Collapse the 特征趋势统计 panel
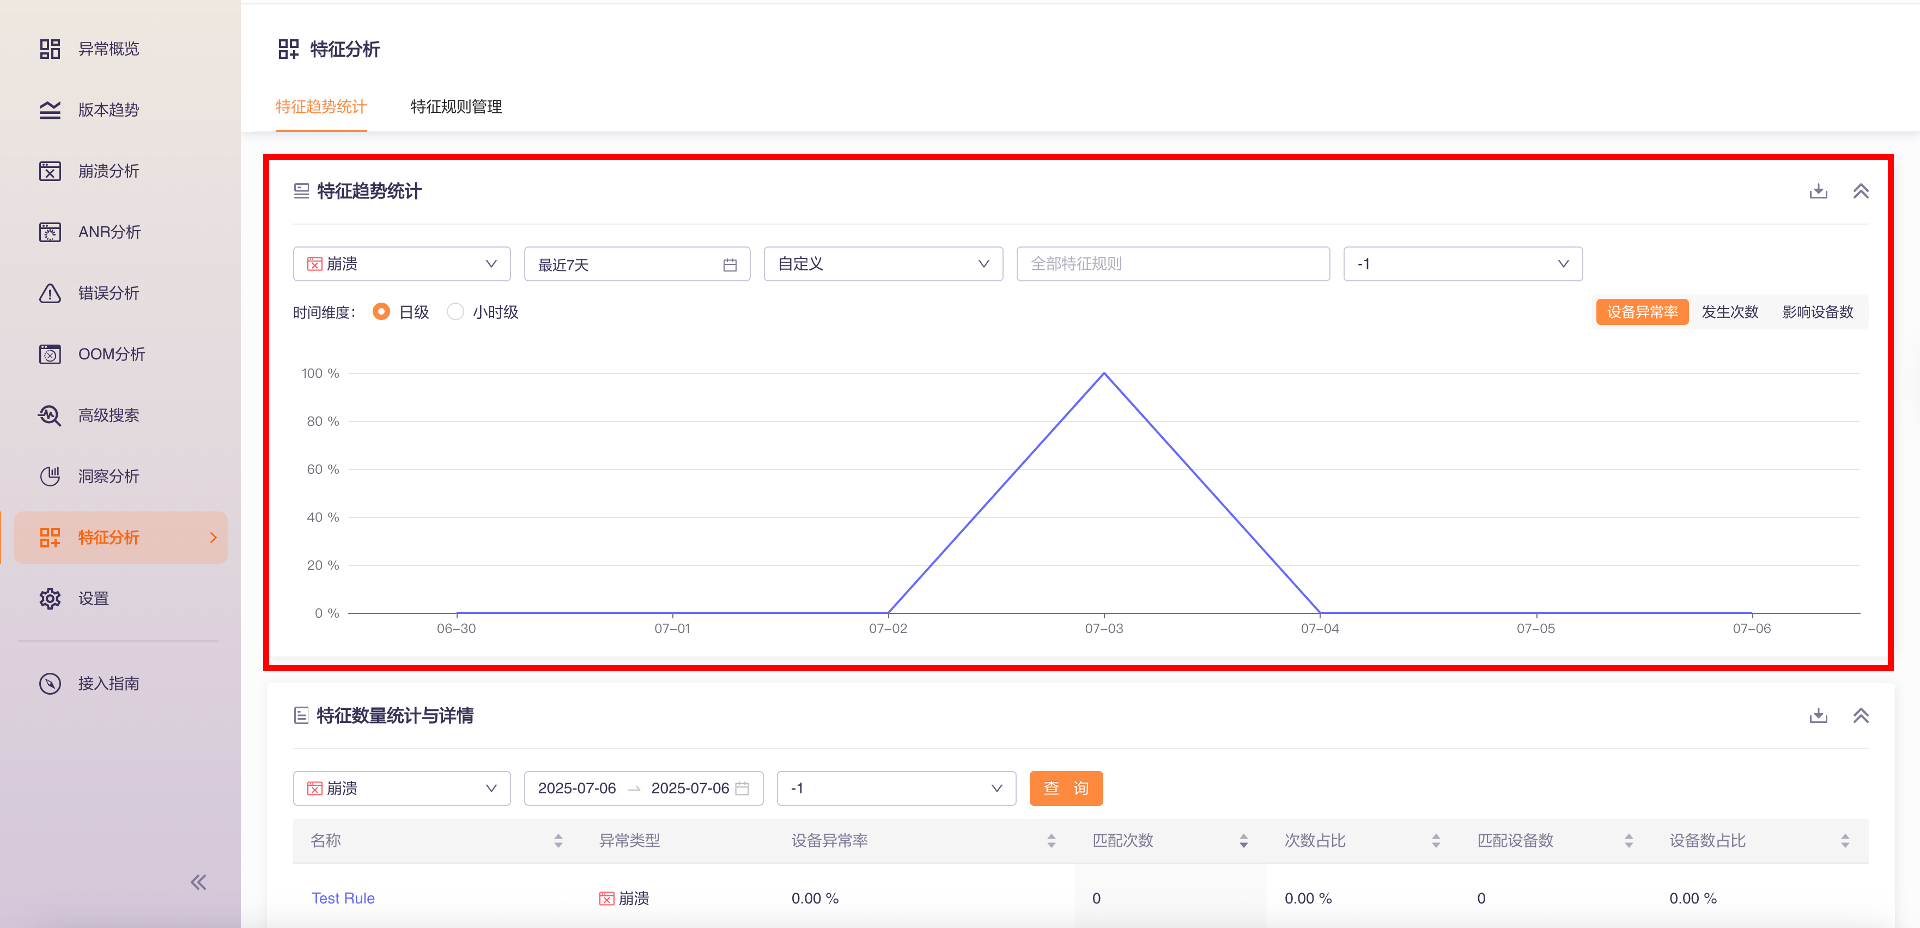Screen dimensions: 1920x928 click(1860, 191)
